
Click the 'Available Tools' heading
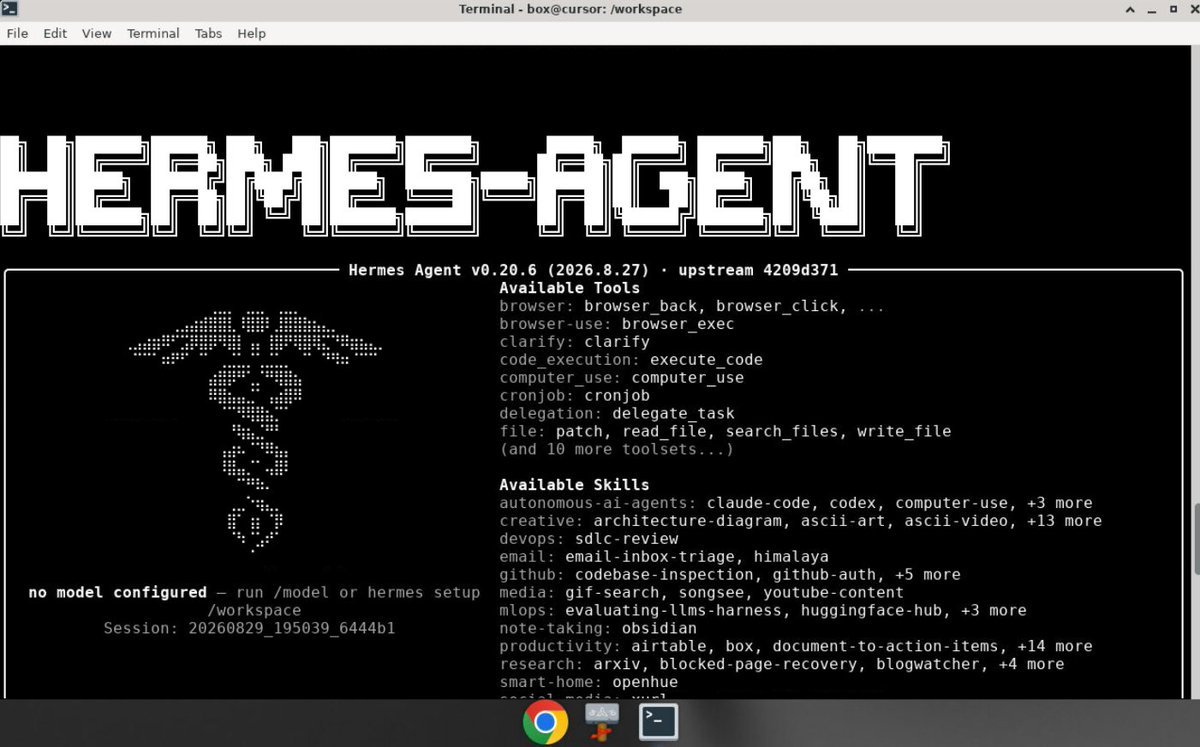coord(570,288)
